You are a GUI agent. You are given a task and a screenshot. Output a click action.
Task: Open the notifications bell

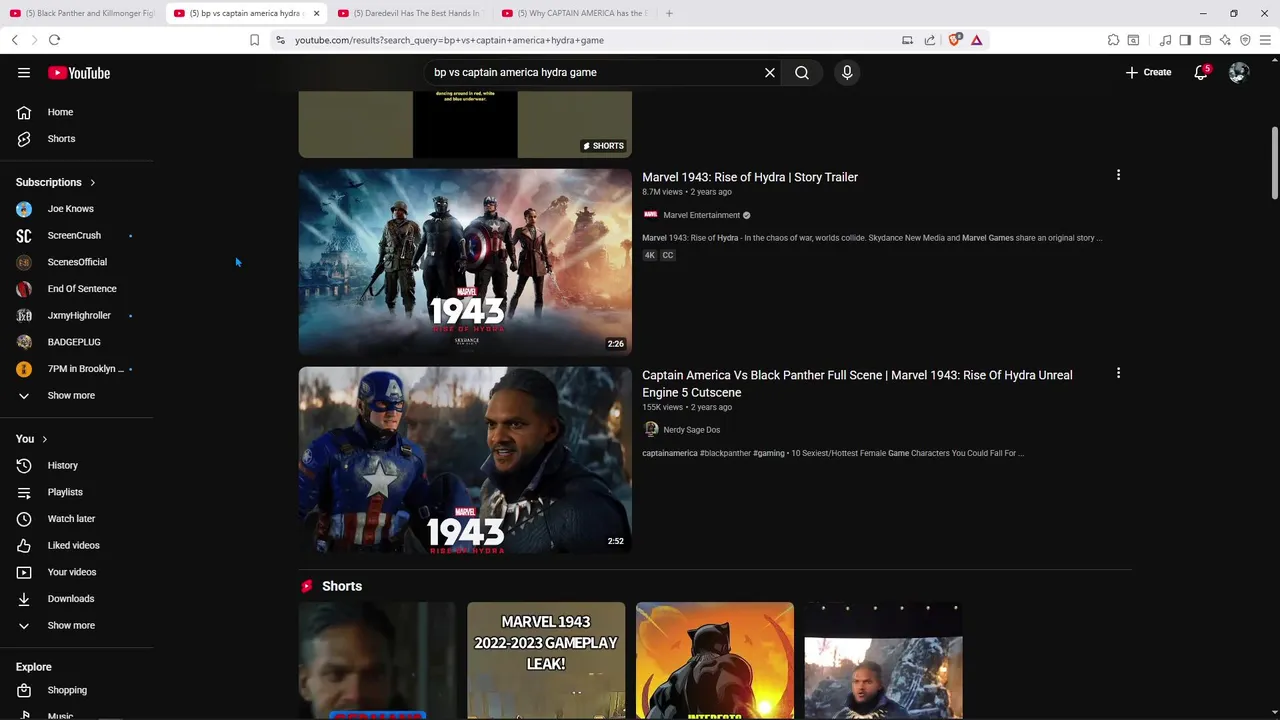[x=1201, y=73]
